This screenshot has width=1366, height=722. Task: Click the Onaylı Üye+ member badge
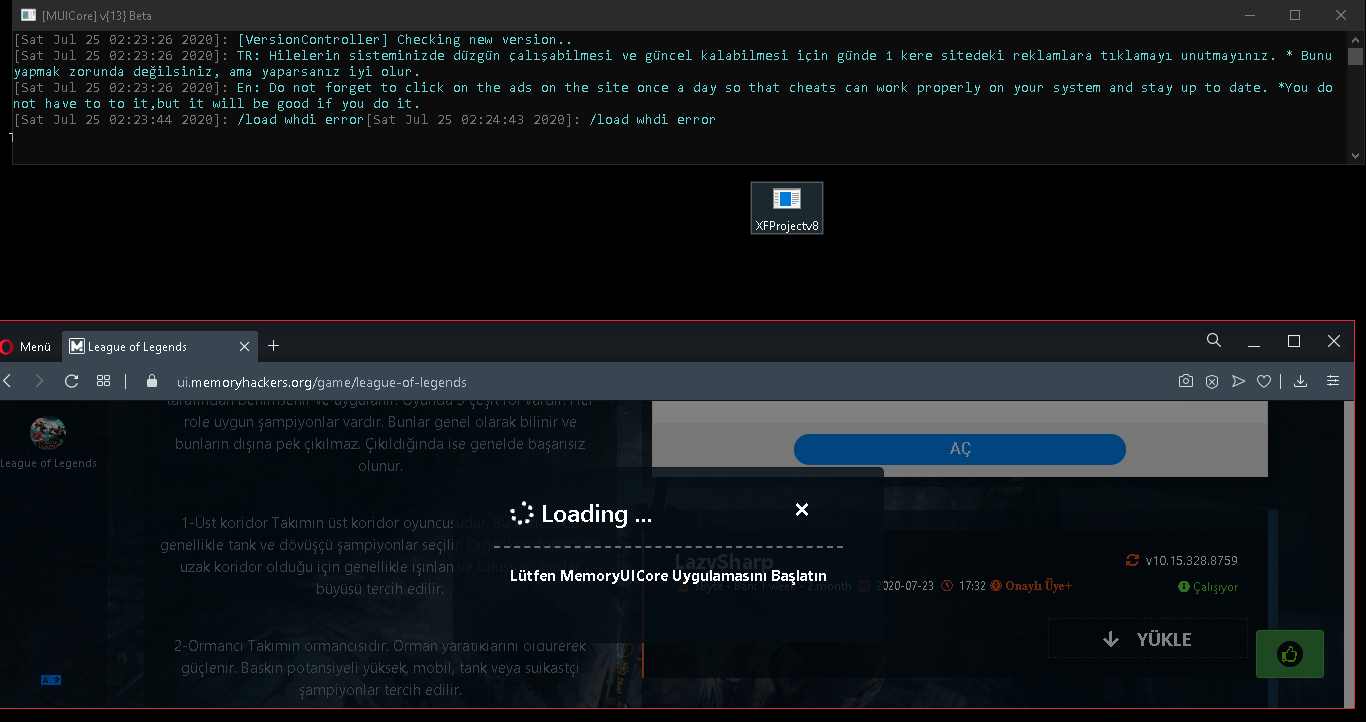(1038, 586)
